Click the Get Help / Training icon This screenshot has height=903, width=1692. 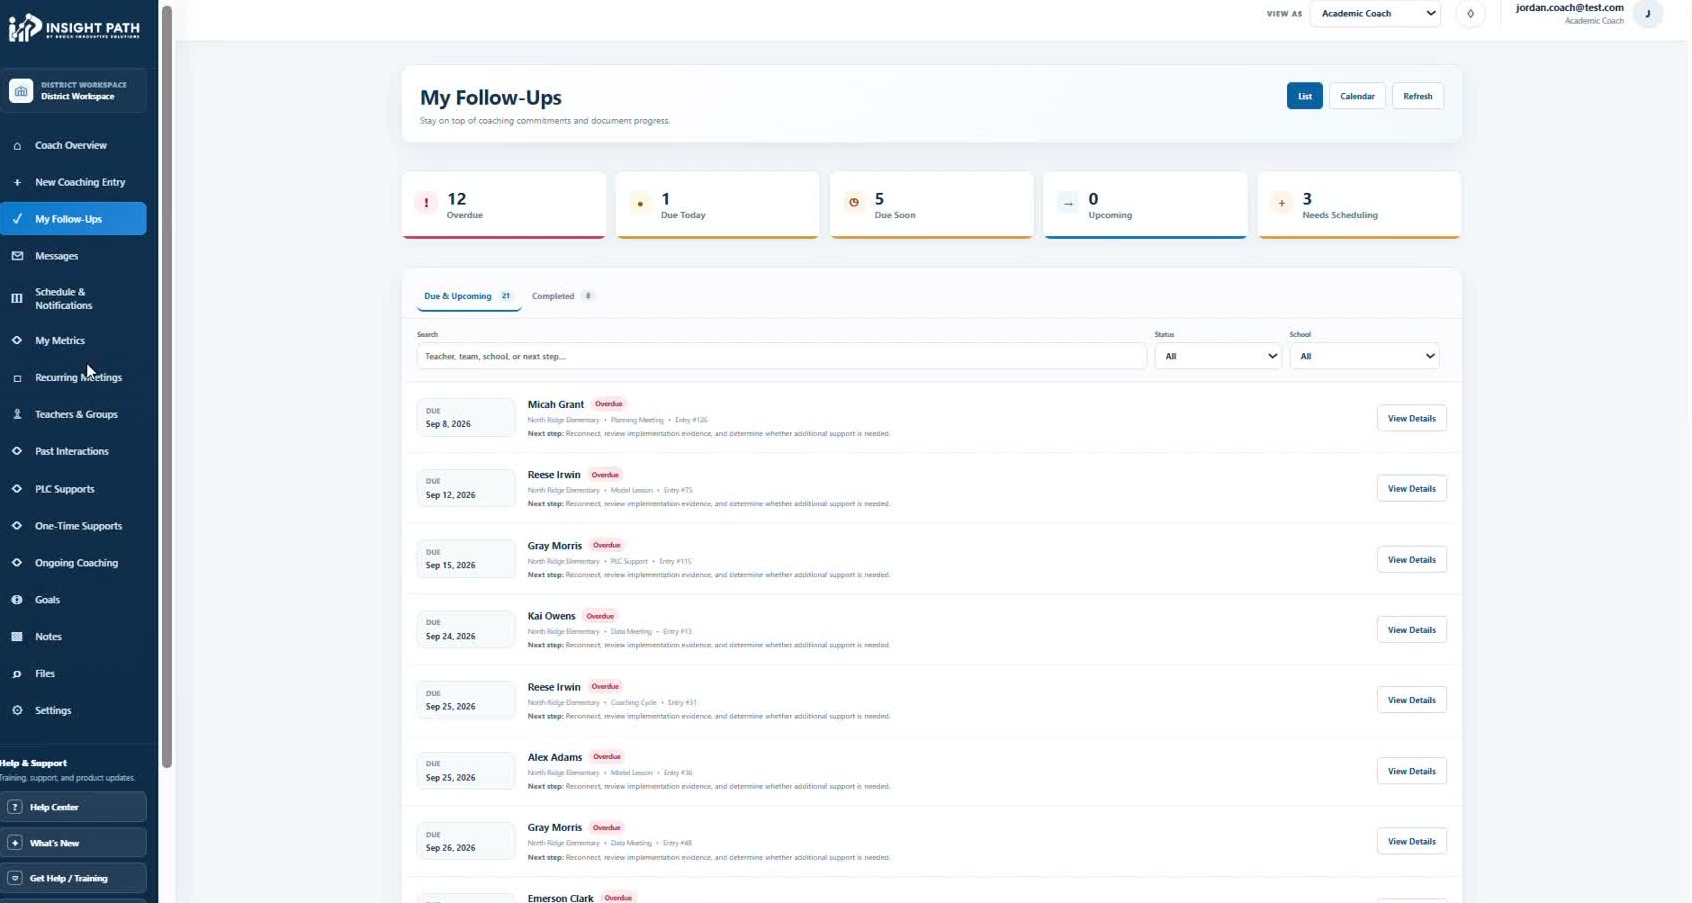15,878
